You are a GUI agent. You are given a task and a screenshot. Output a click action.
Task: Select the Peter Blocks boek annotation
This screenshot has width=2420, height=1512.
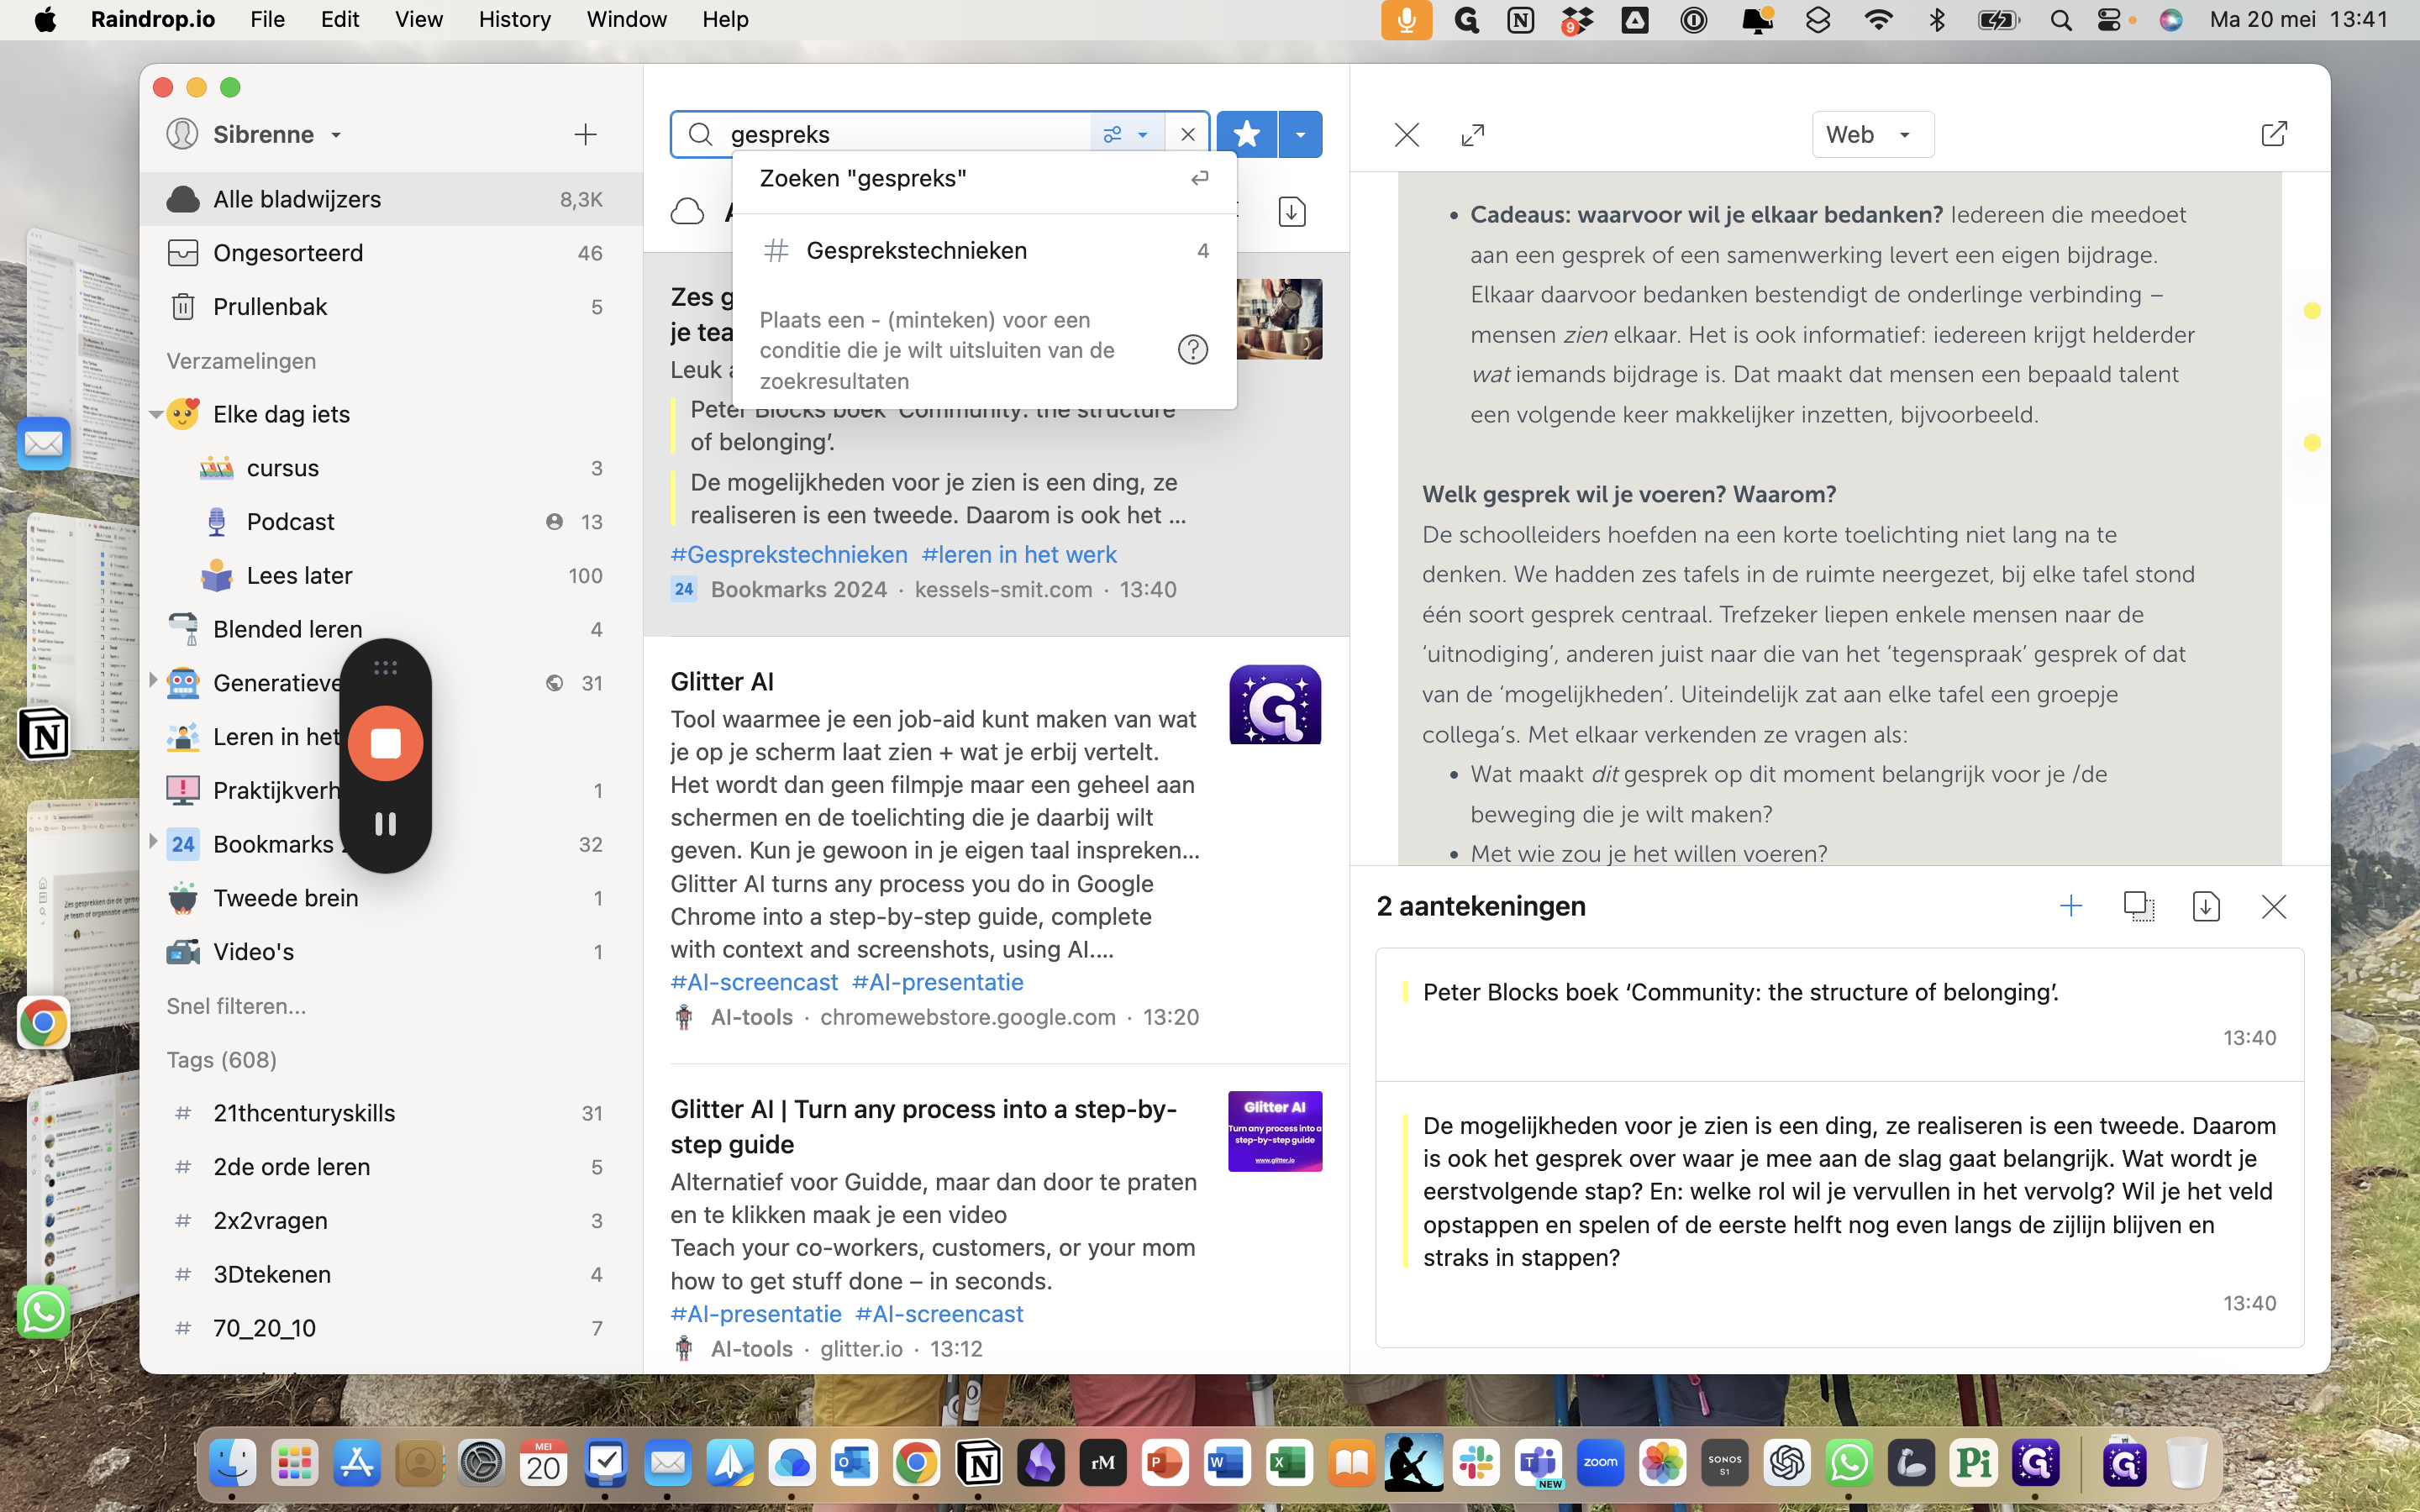point(1839,1014)
